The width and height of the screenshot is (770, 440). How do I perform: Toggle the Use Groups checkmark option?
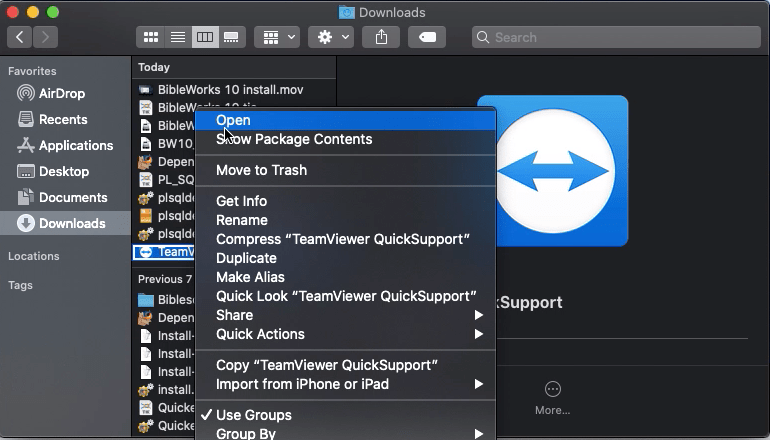(346, 415)
